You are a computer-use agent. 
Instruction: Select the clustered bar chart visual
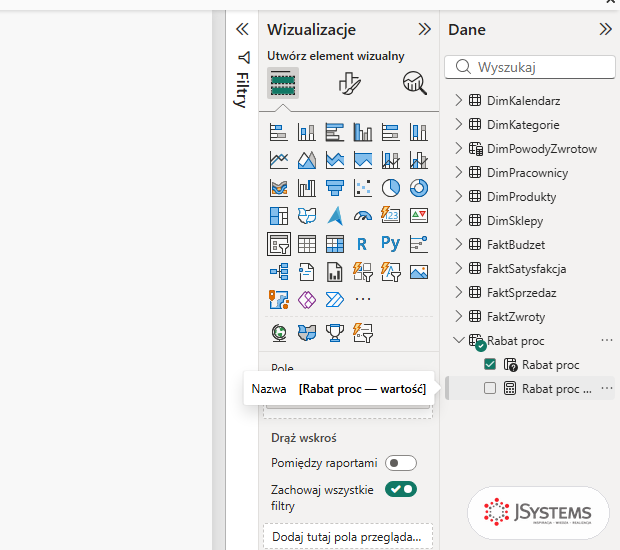coord(335,132)
